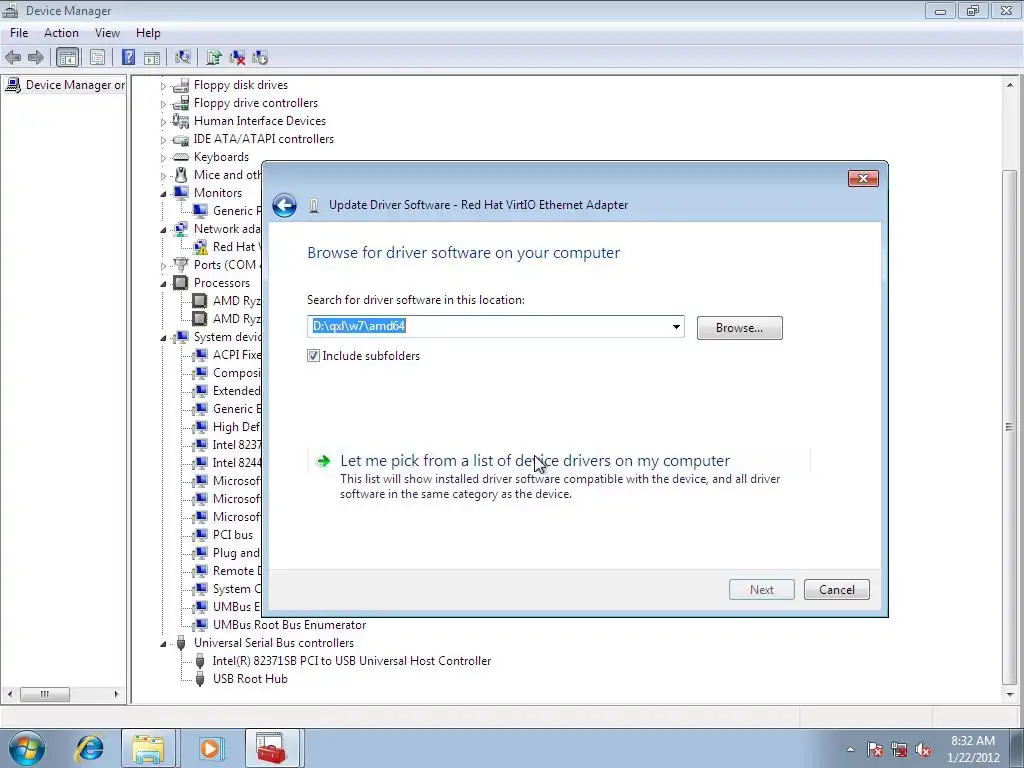Click the disabled Next button
Screen dimensions: 1024x768
click(x=761, y=590)
